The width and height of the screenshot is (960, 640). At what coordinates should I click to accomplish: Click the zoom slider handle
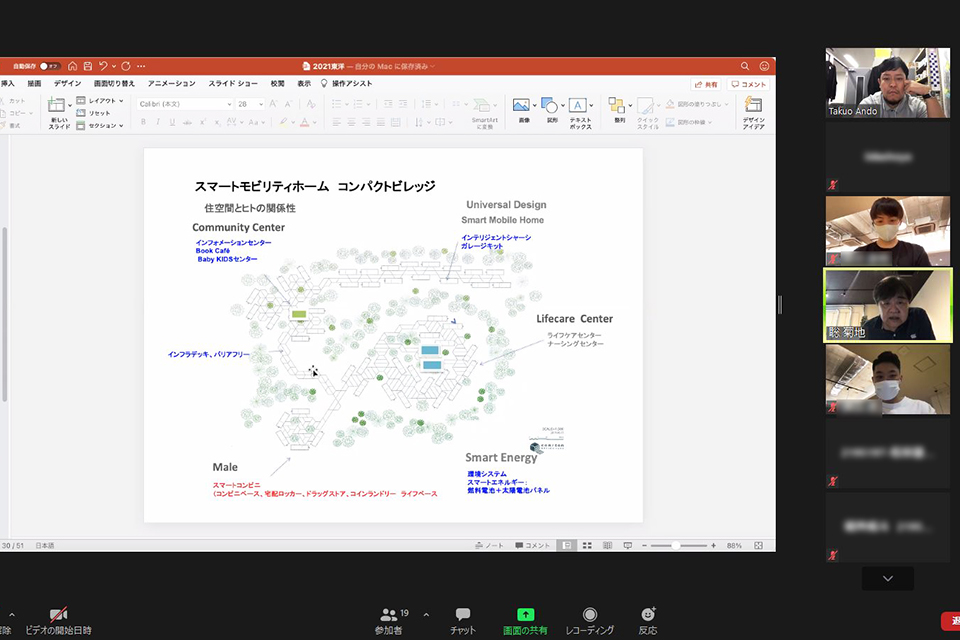676,545
